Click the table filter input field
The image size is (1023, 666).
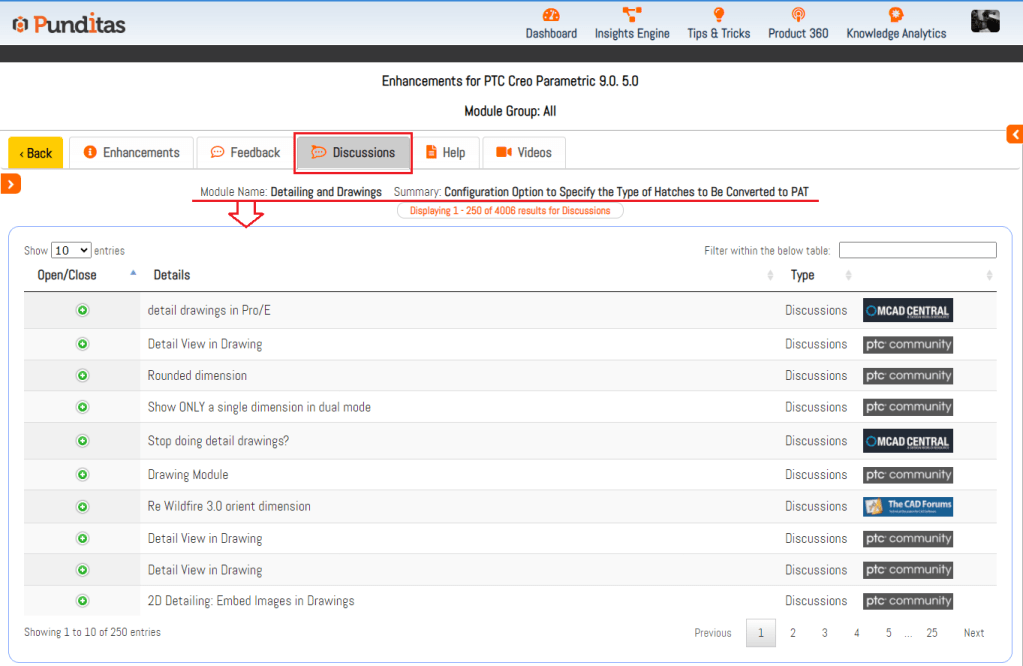click(917, 250)
